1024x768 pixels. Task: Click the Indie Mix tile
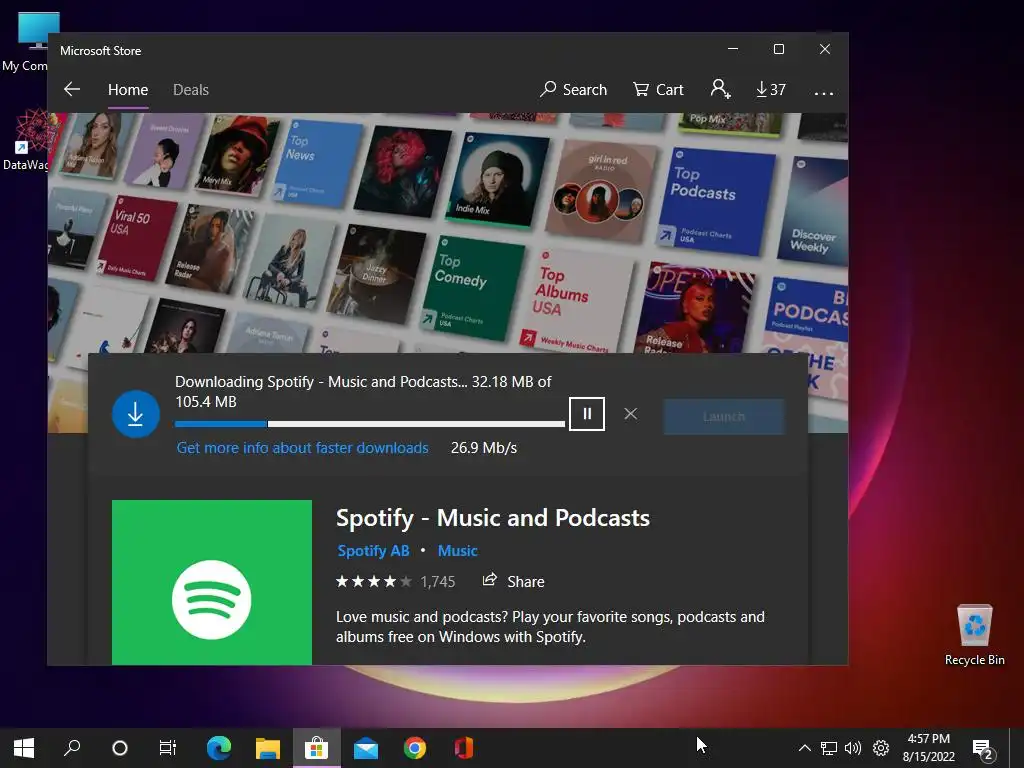click(x=498, y=178)
